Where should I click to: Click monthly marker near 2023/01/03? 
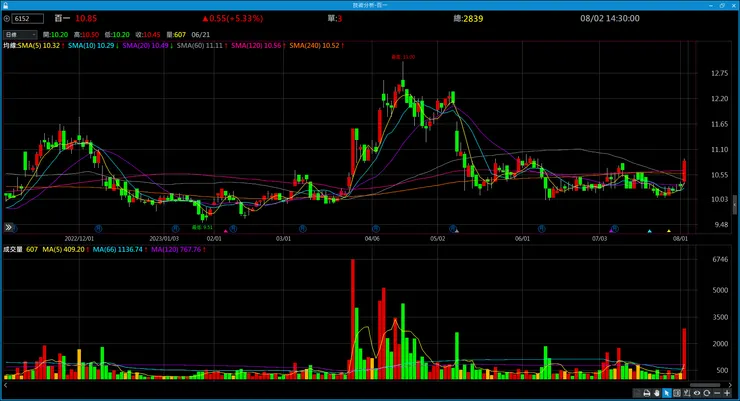click(x=175, y=228)
